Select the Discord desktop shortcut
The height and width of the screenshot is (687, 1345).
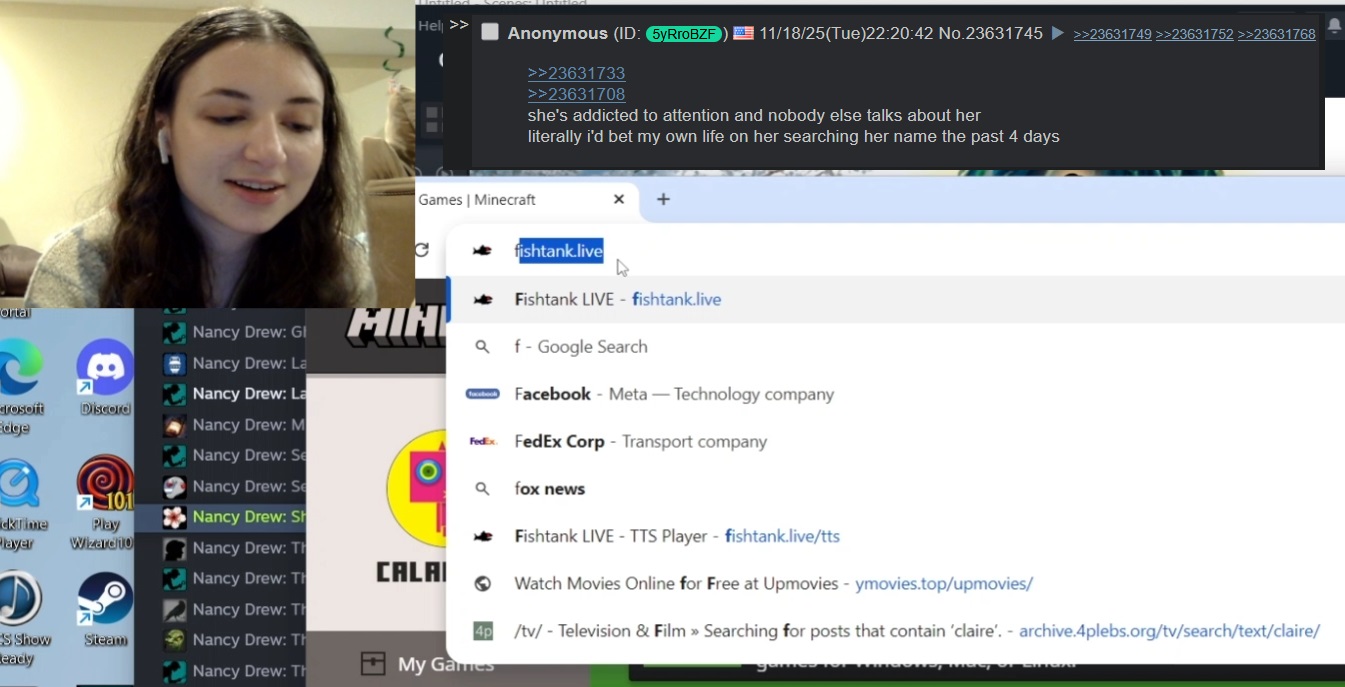point(105,378)
